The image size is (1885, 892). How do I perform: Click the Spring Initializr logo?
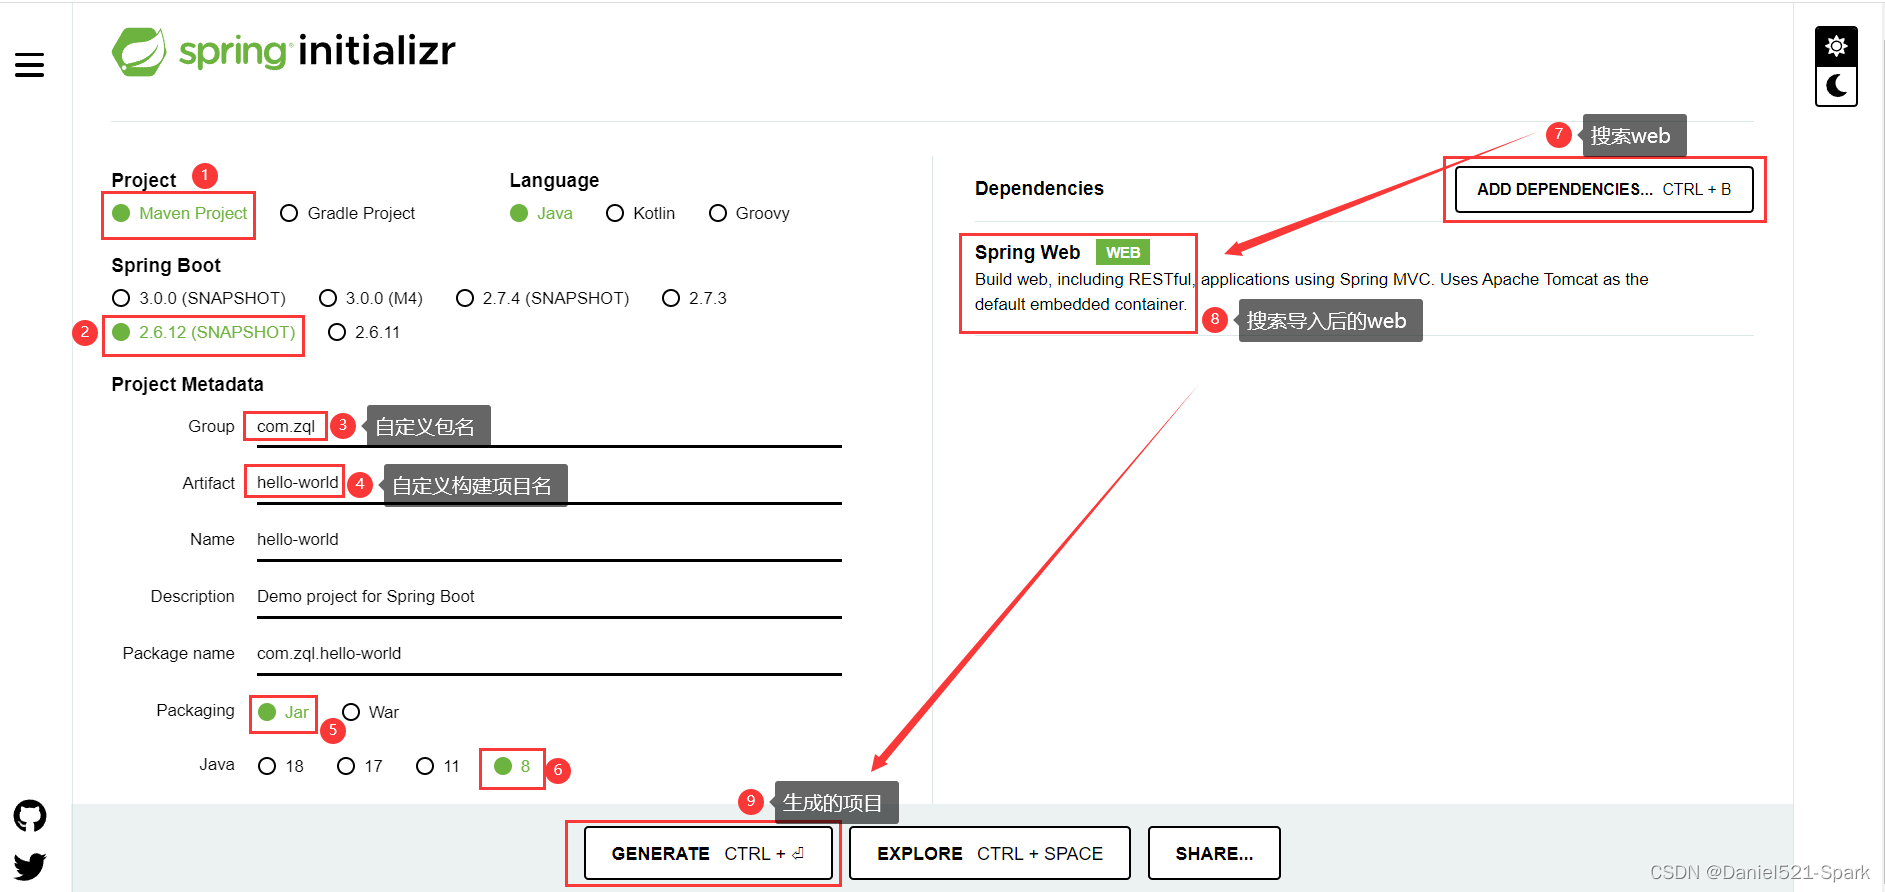click(283, 50)
